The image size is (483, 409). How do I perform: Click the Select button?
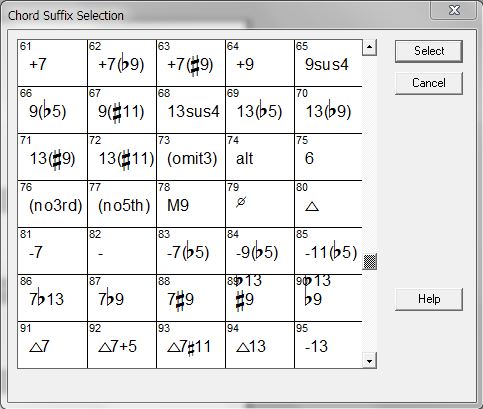[429, 51]
